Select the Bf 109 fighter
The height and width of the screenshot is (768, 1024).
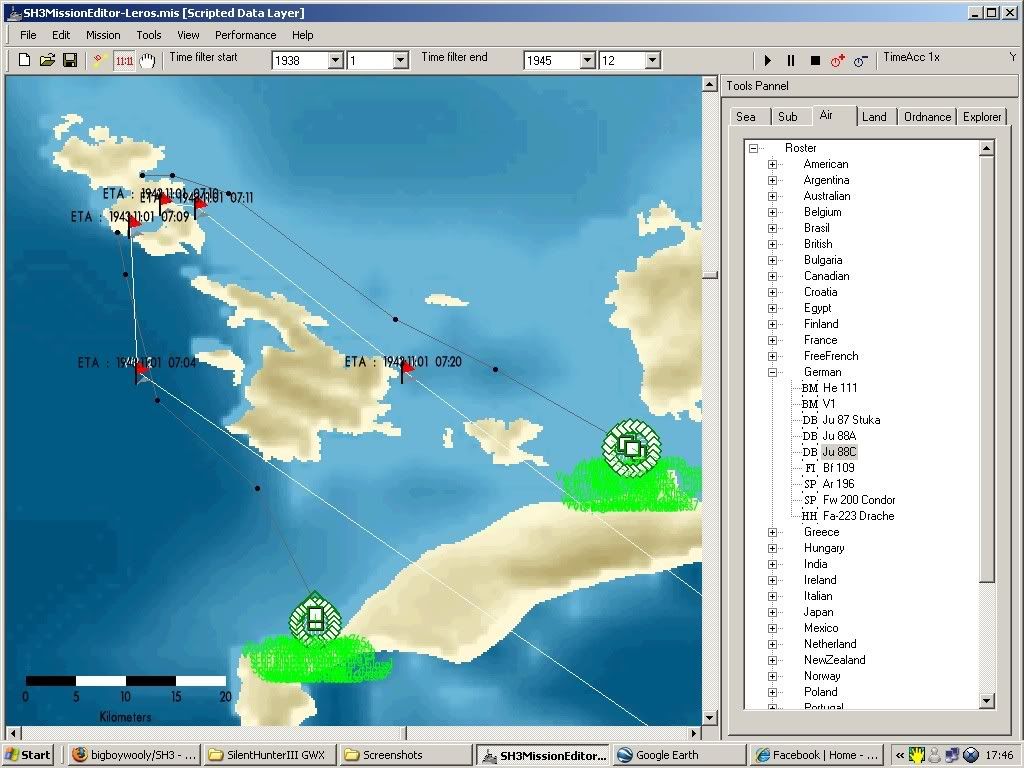pos(839,468)
